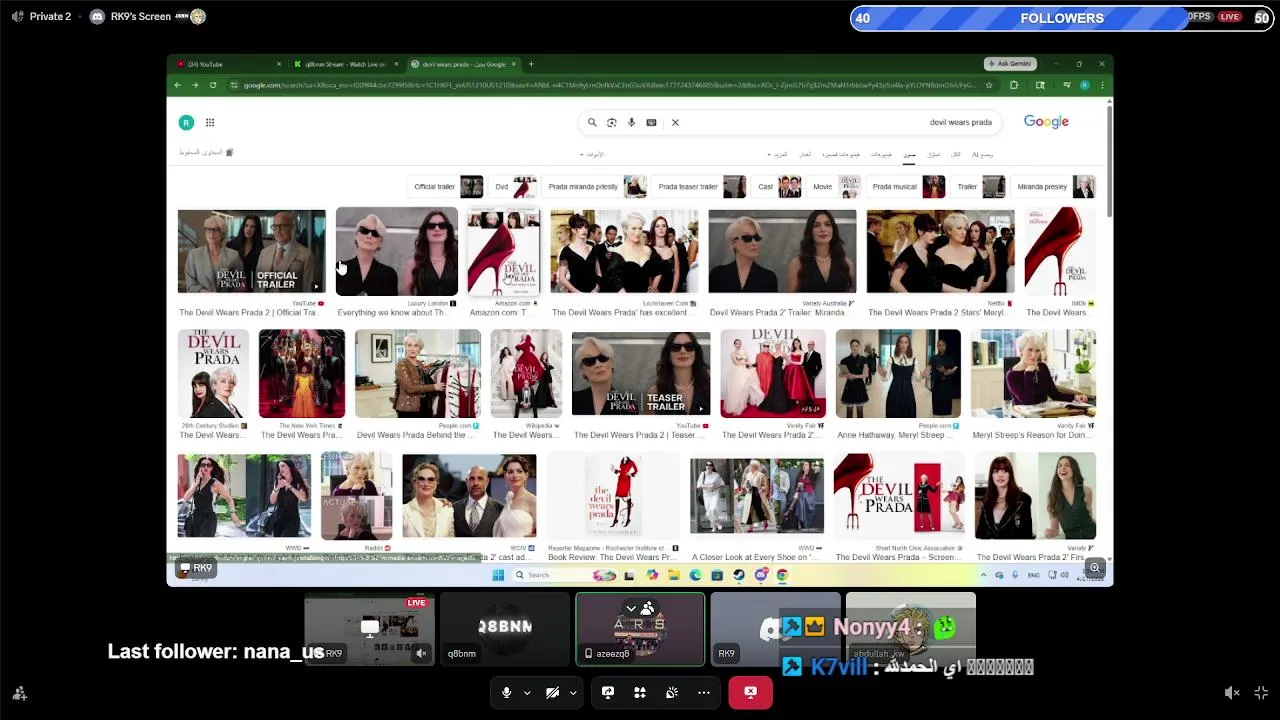Open the microphone options arrow
Viewport: 1280px width, 720px height.
527,692
